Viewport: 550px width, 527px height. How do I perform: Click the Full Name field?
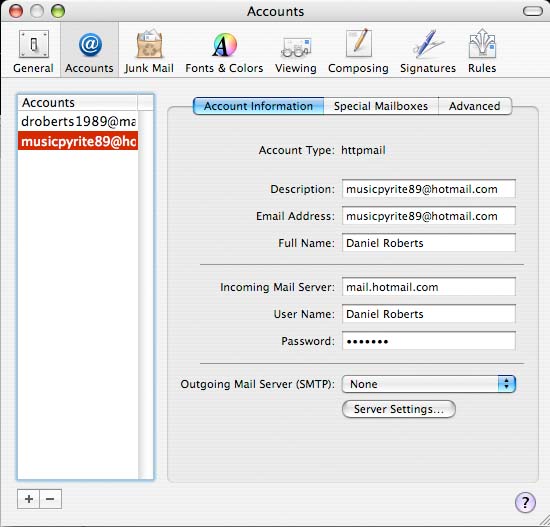tap(429, 243)
